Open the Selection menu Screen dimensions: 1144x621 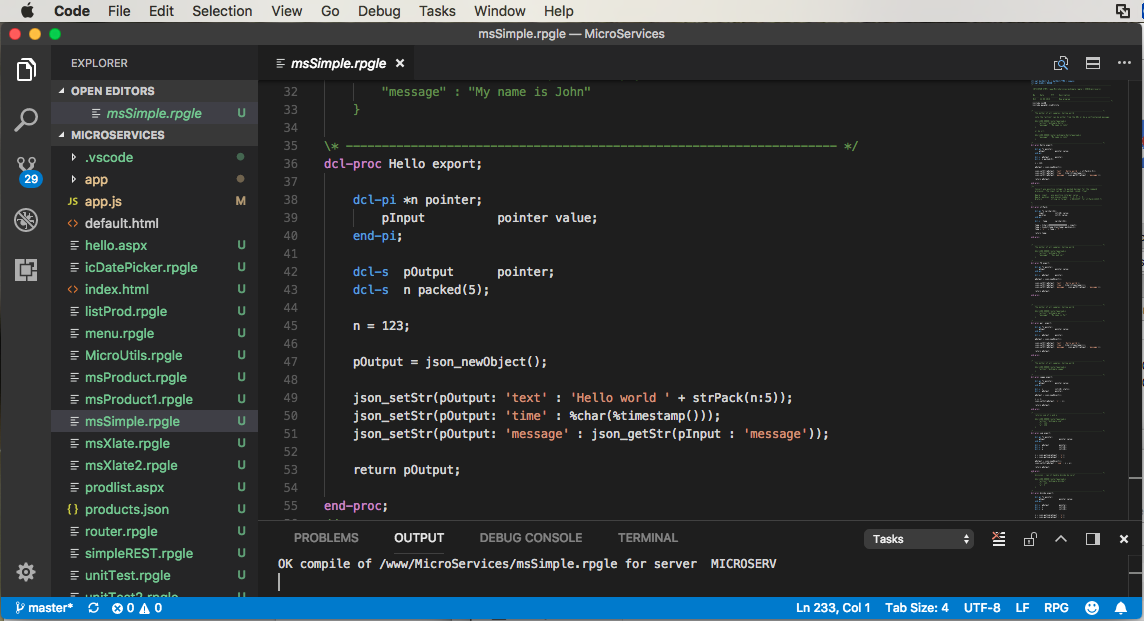click(x=222, y=11)
